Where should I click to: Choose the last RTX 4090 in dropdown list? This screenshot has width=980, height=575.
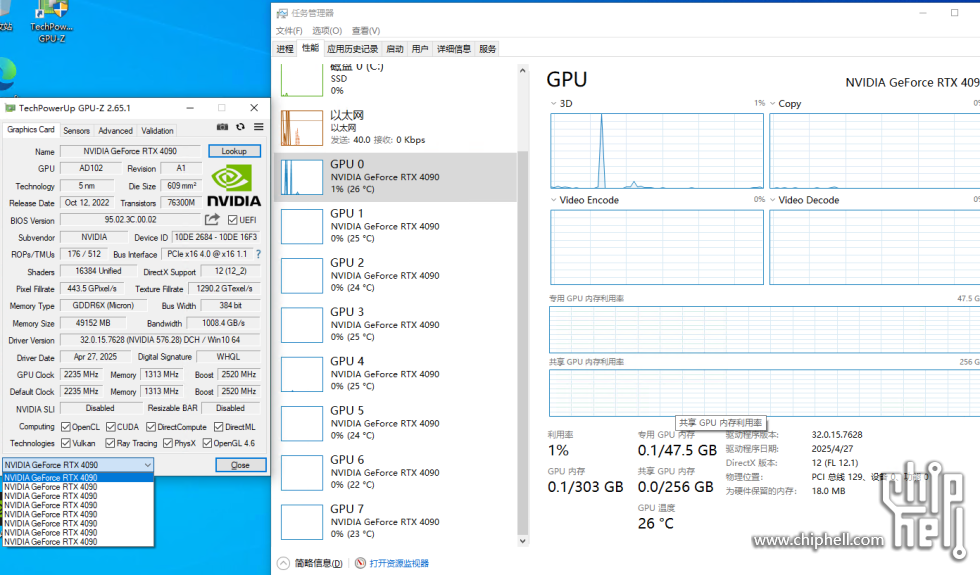(78, 542)
